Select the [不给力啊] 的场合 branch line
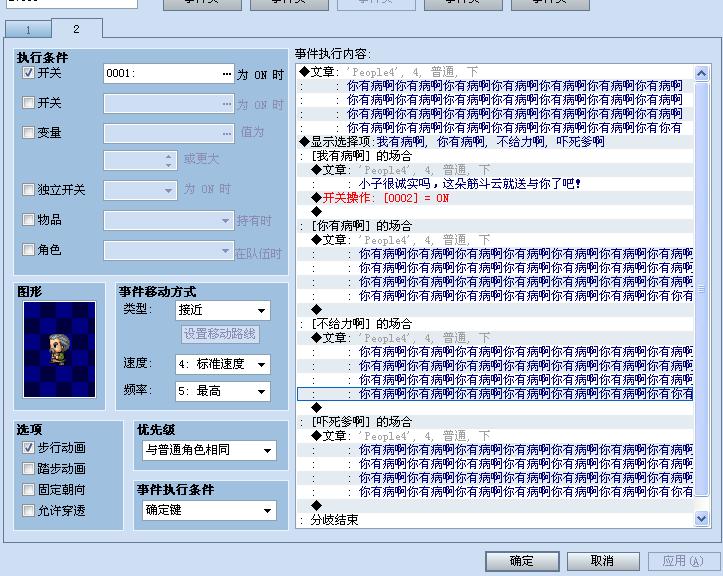 (496, 323)
